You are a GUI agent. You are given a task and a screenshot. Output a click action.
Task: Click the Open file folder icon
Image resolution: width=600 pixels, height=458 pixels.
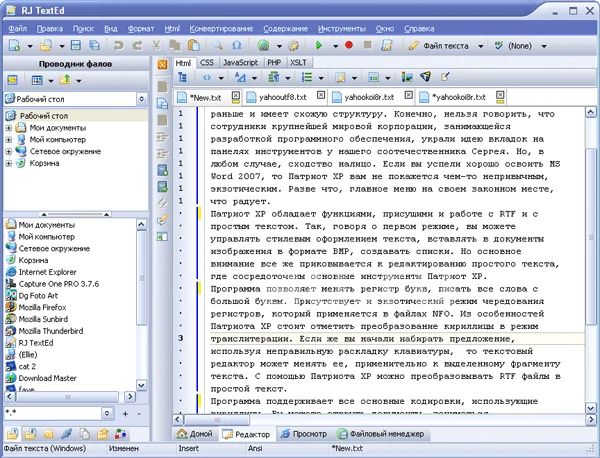pyautogui.click(x=46, y=46)
